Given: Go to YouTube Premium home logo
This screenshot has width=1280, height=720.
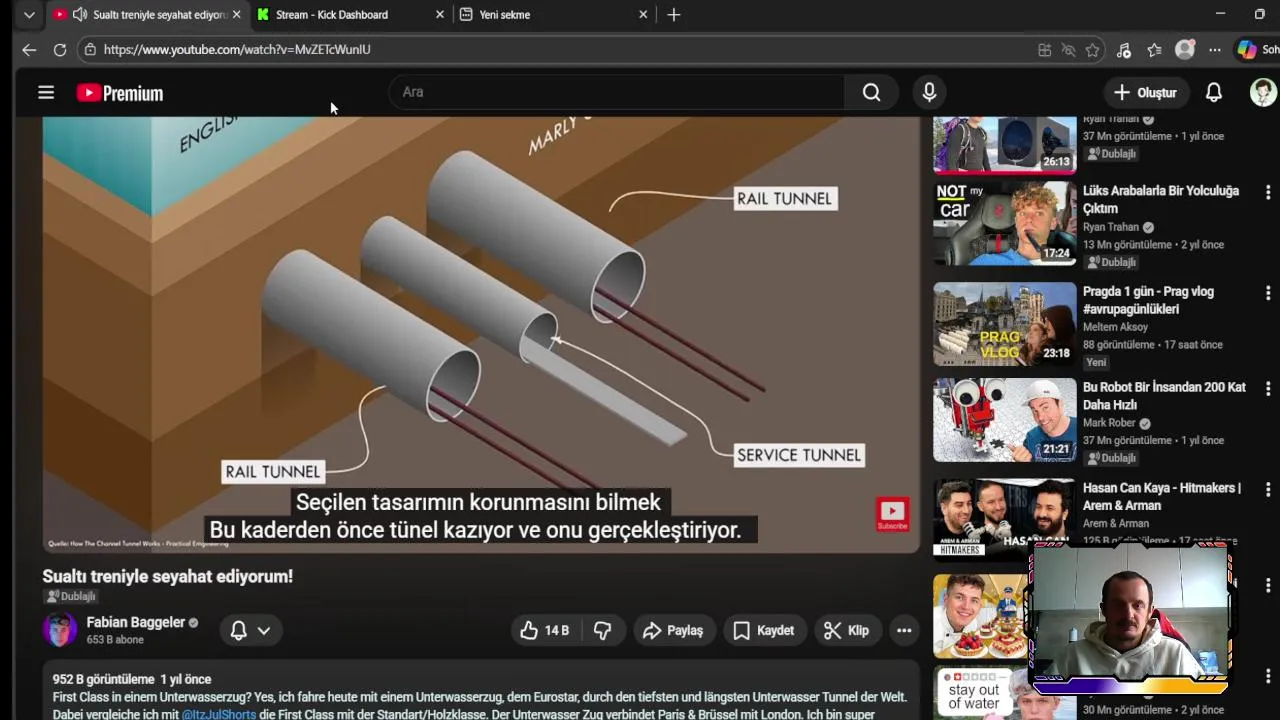Looking at the screenshot, I should (x=120, y=93).
